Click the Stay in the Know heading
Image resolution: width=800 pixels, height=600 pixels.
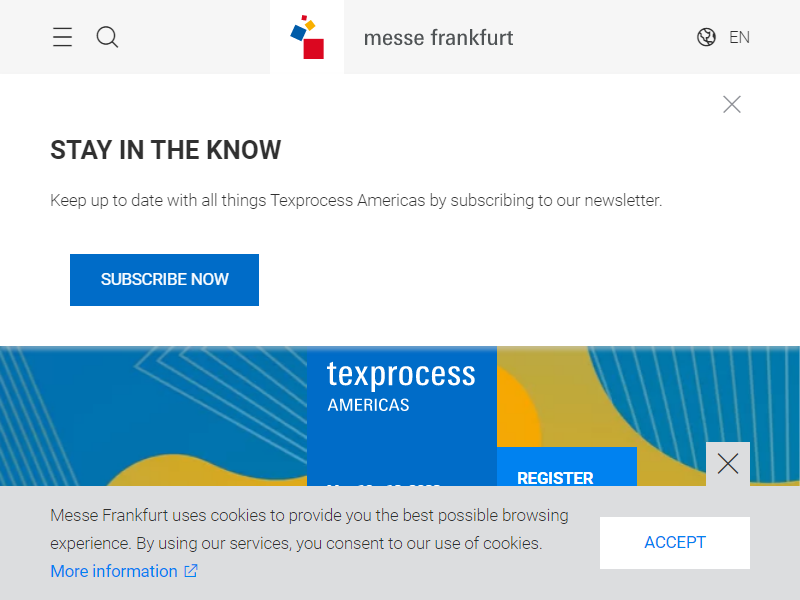(x=165, y=150)
